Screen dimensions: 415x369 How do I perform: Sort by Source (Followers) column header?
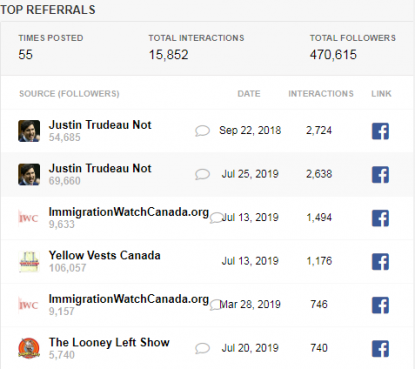pos(69,94)
